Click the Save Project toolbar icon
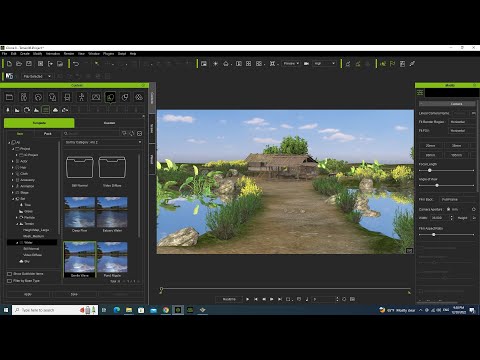The height and width of the screenshot is (360, 480). coord(29,64)
